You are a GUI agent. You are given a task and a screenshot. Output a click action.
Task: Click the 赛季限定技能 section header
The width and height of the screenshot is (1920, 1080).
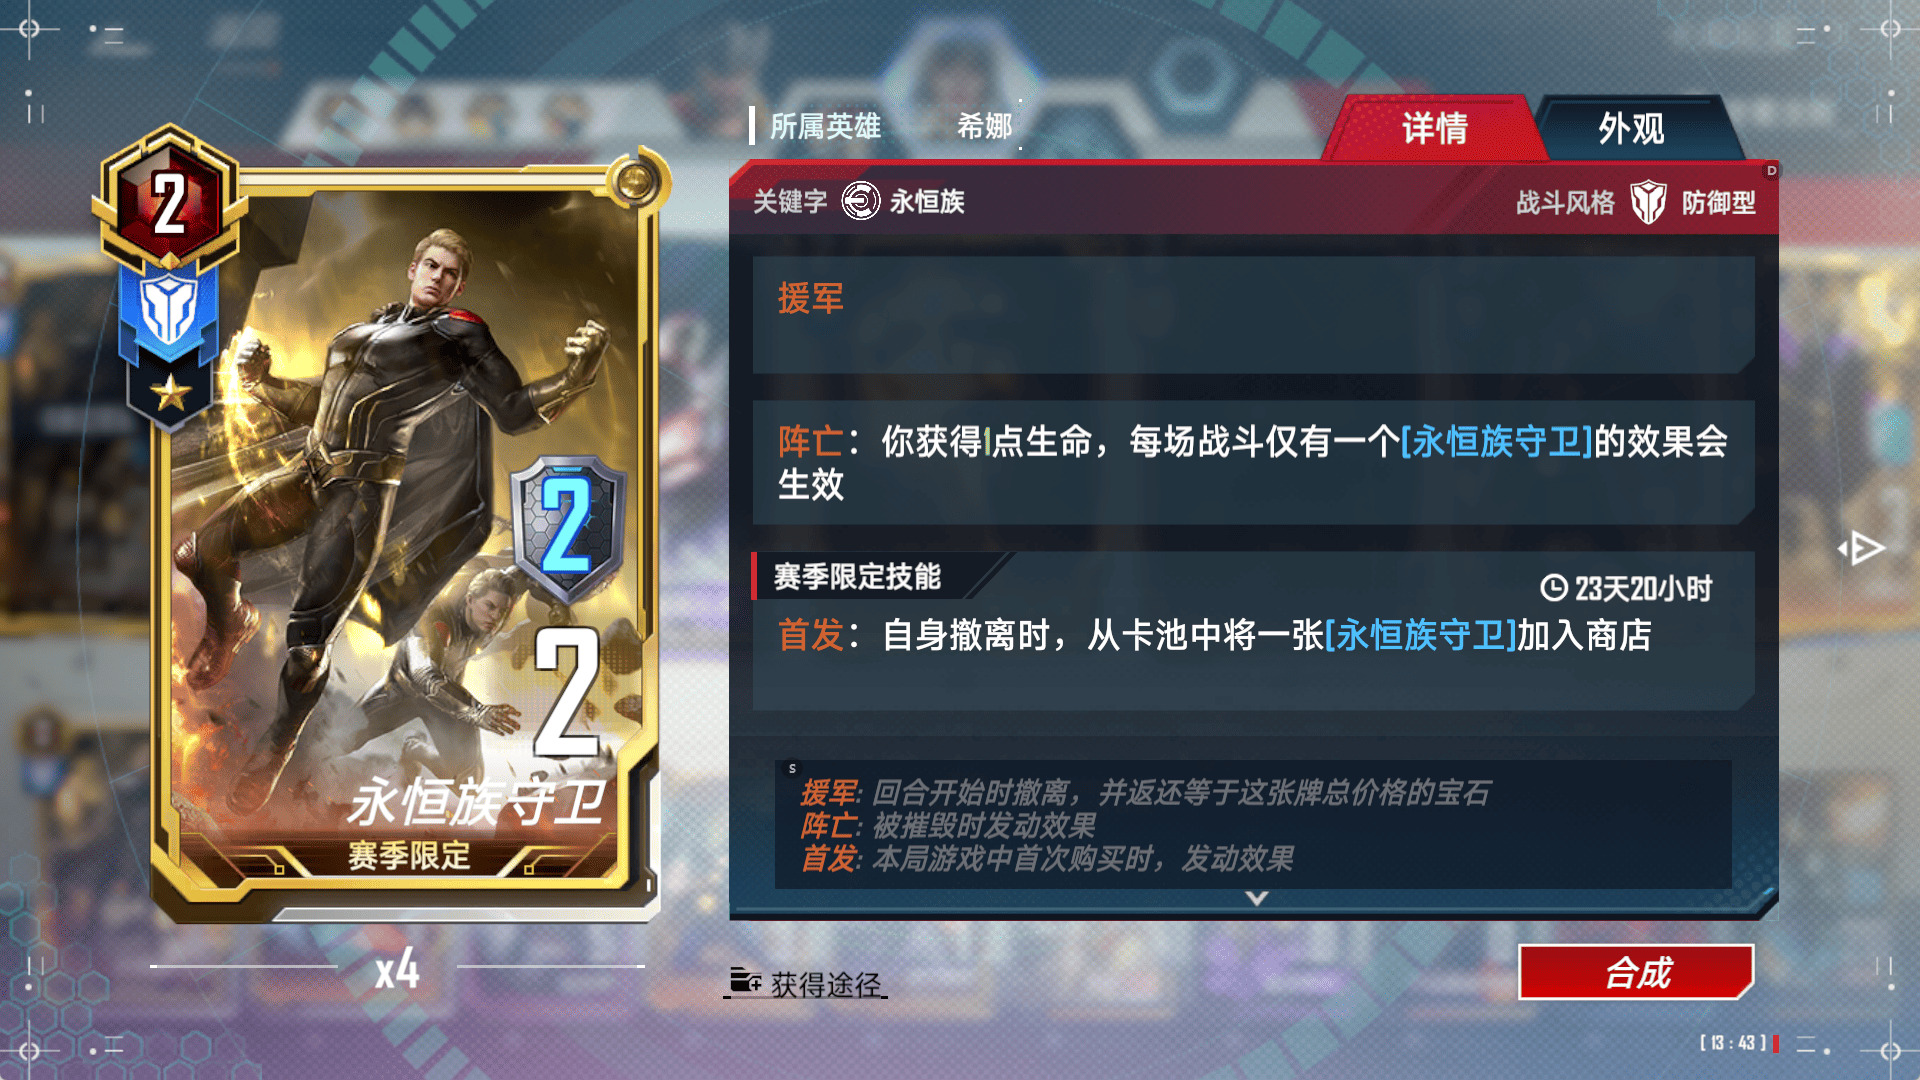(x=857, y=577)
